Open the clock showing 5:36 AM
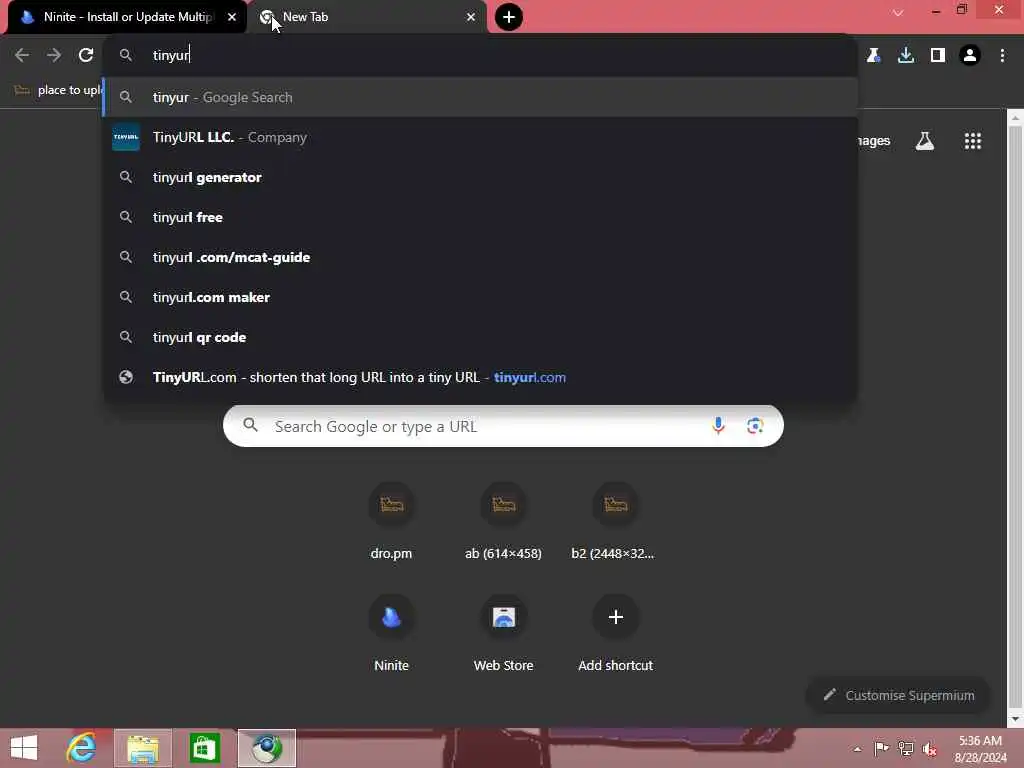The height and width of the screenshot is (768, 1024). point(980,749)
